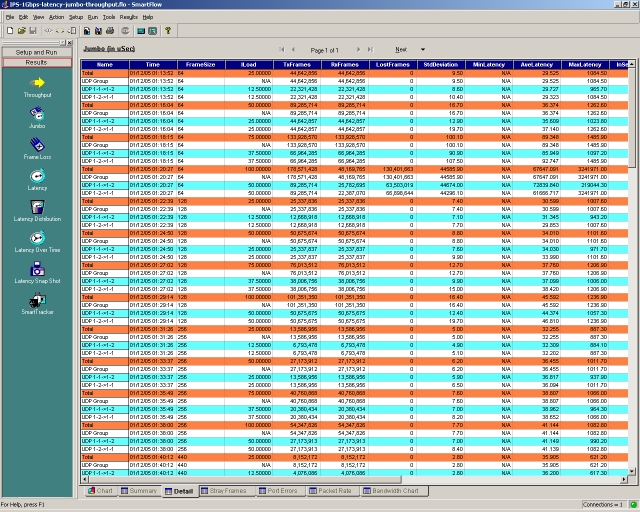The image size is (640, 512).
Task: Click the yellow key help toolbar icon
Action: coord(168,31)
